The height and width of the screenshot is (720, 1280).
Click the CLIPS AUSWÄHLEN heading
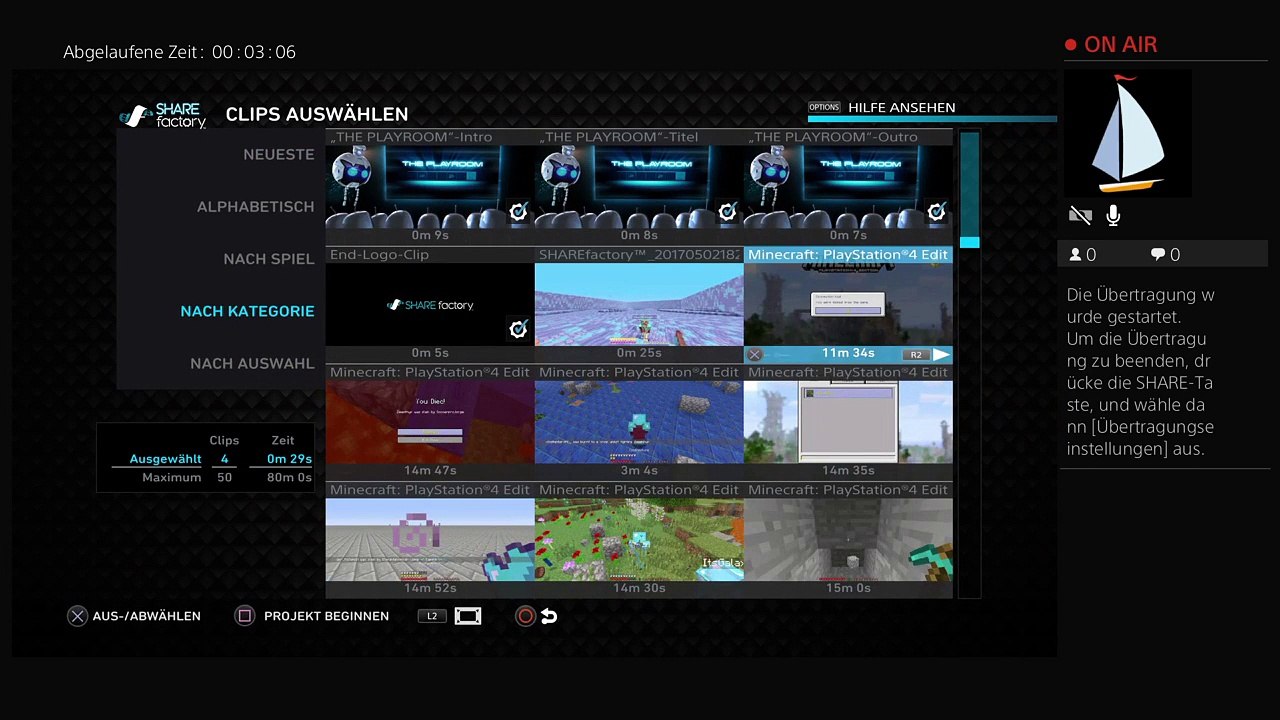(x=317, y=115)
